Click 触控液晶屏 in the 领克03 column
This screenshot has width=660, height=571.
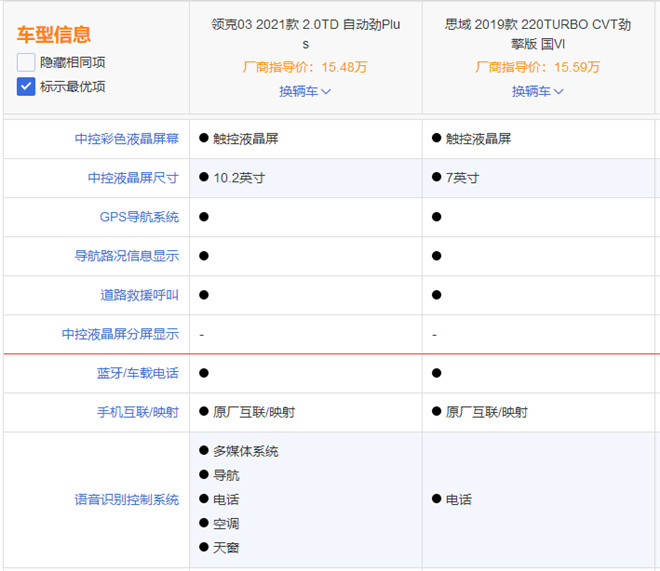click(245, 139)
